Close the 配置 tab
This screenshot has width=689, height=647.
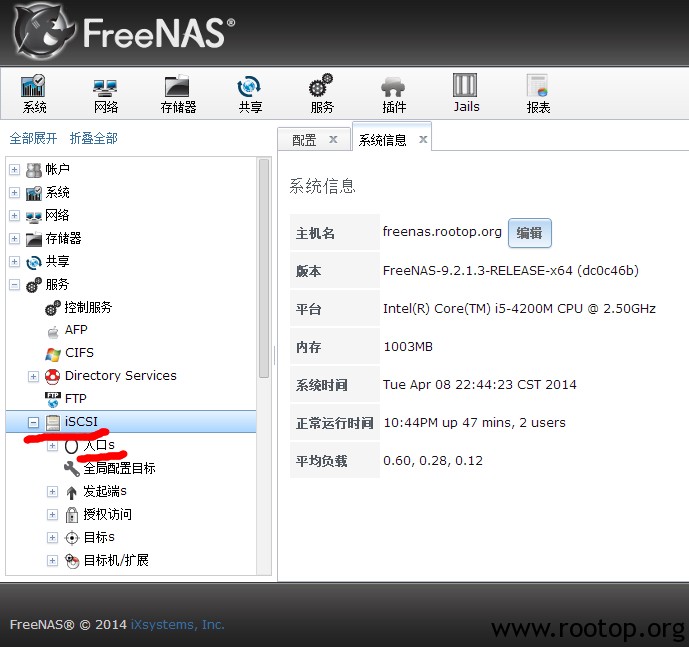pos(334,140)
